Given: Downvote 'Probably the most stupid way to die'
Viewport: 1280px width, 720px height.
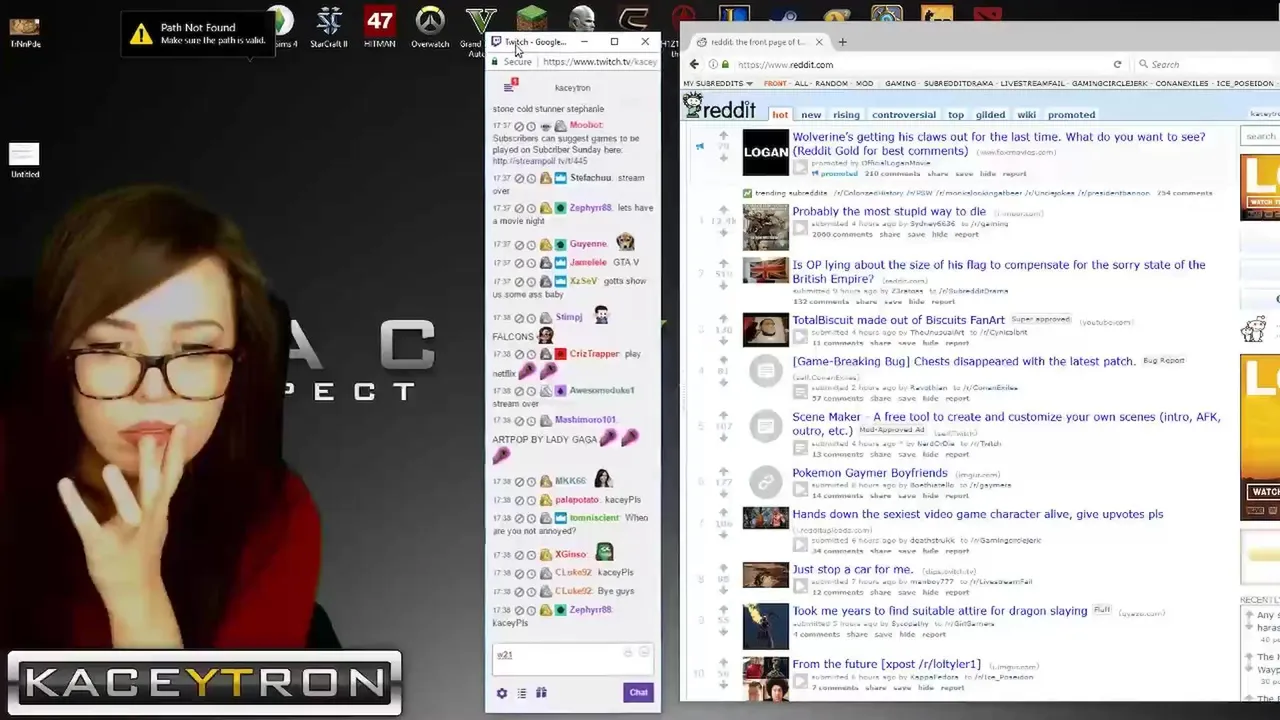Looking at the screenshot, I should (x=723, y=233).
